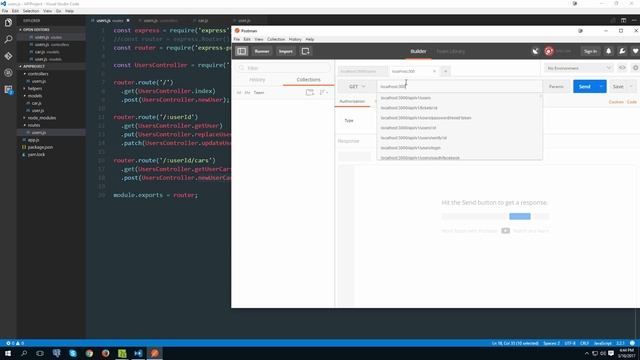Collapse the models folder
Image resolution: width=640 pixels, height=360 pixels.
(35, 96)
